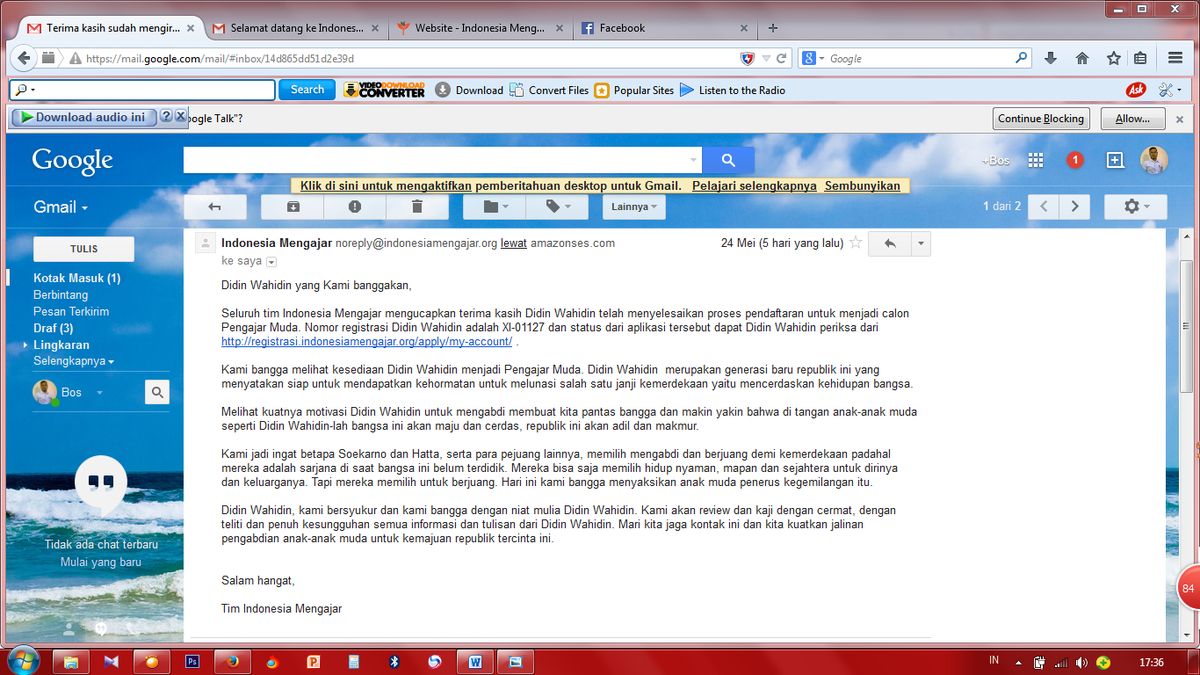This screenshot has width=1200, height=675.
Task: Expand Selengkapnya more labels
Action: coord(74,361)
